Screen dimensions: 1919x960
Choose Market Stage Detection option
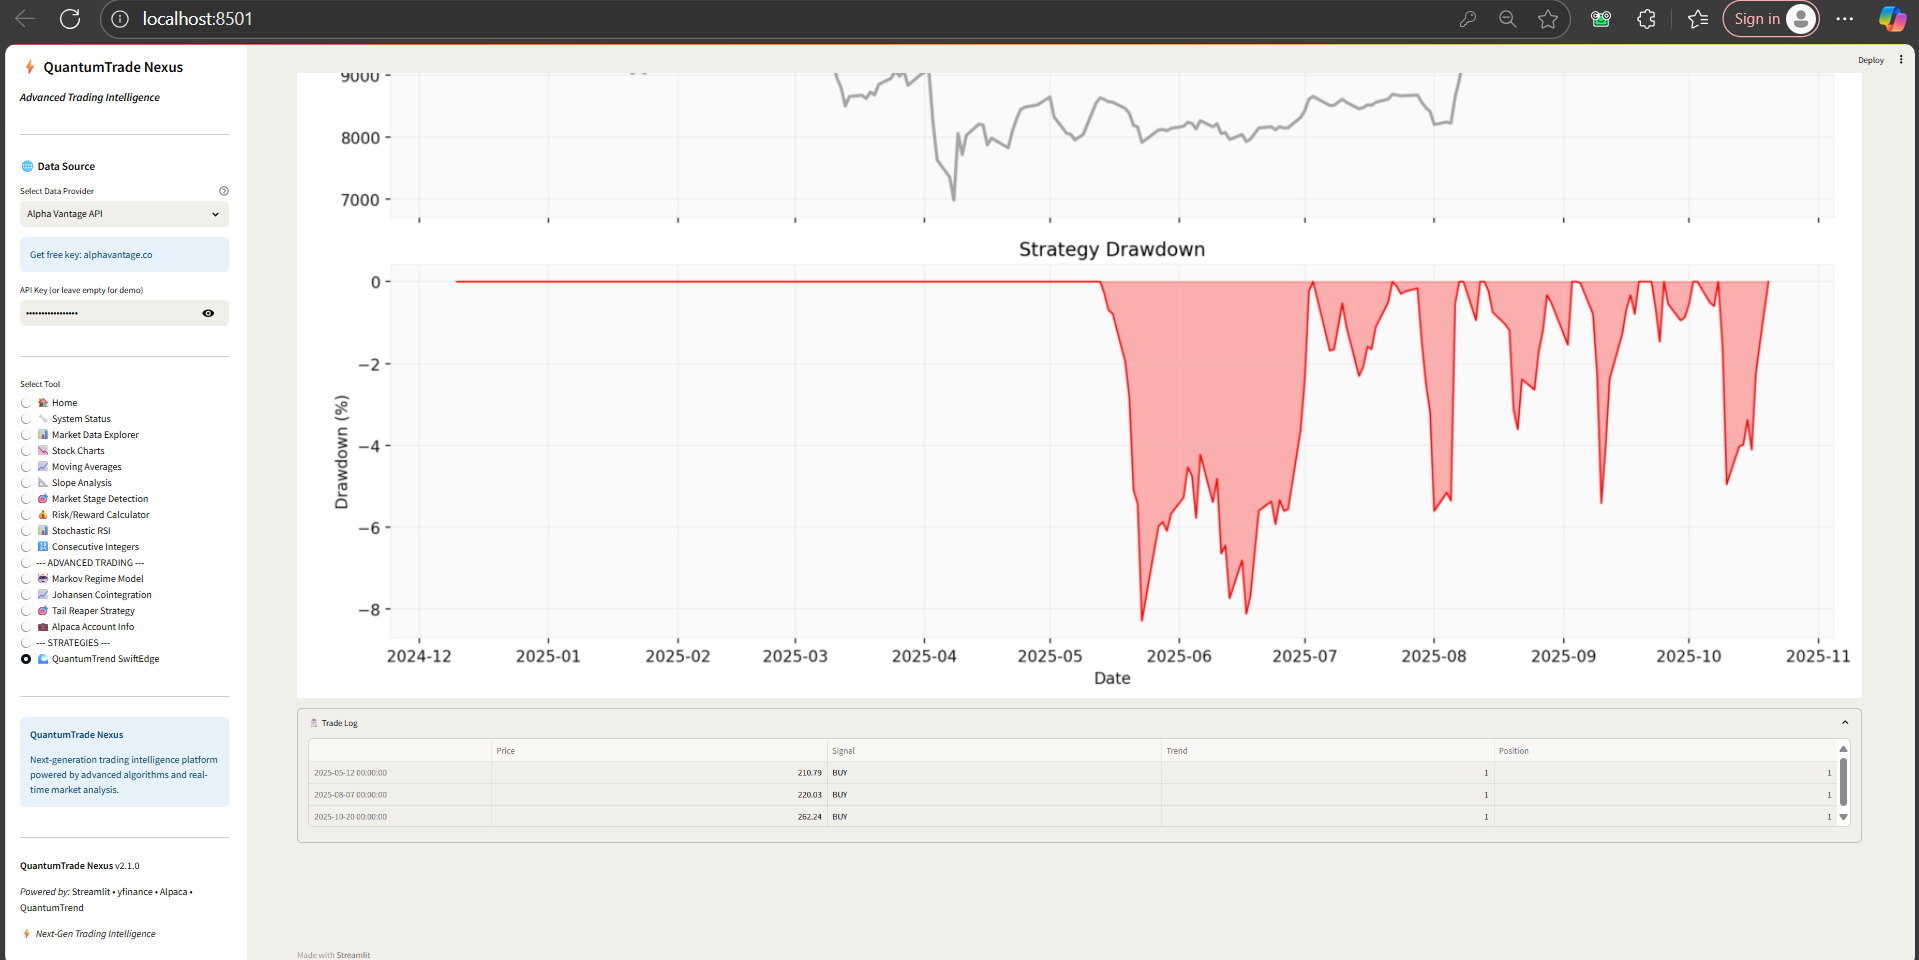[26, 499]
